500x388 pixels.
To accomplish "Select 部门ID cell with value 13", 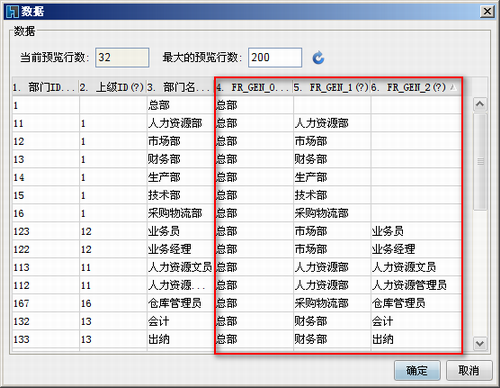I will 46,160.
